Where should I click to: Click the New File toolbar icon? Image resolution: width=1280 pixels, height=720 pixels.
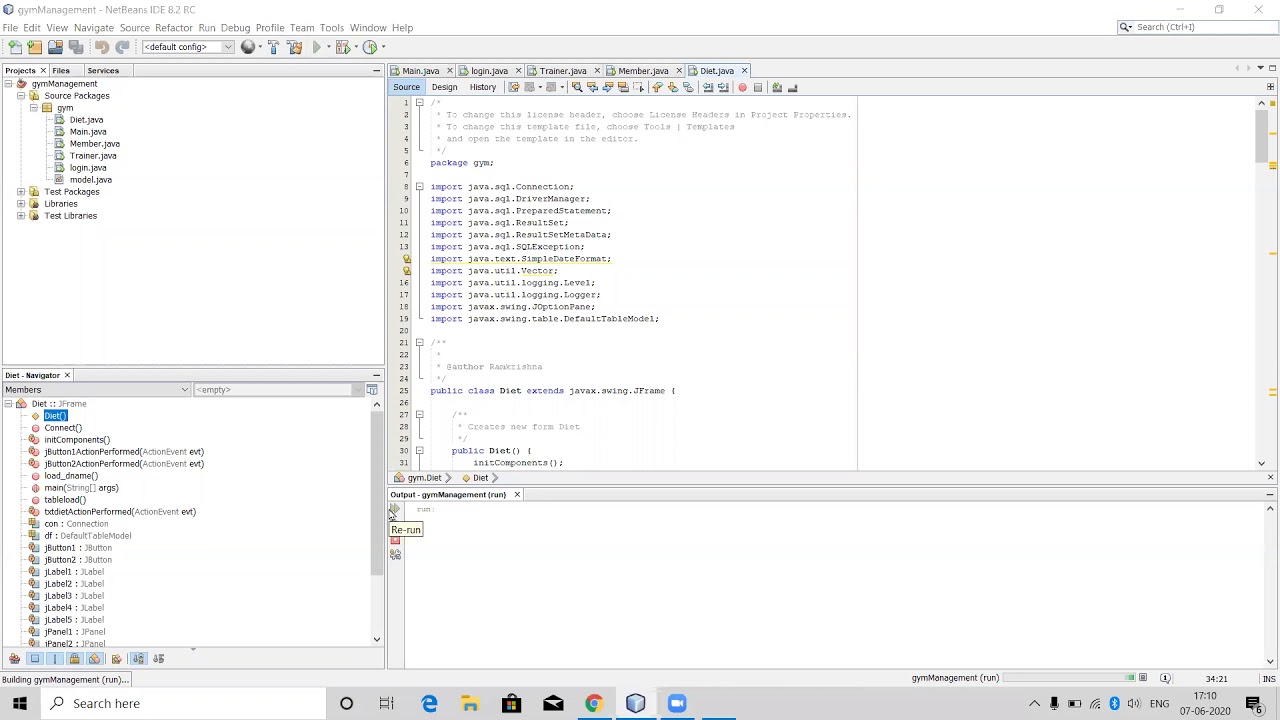coord(14,47)
